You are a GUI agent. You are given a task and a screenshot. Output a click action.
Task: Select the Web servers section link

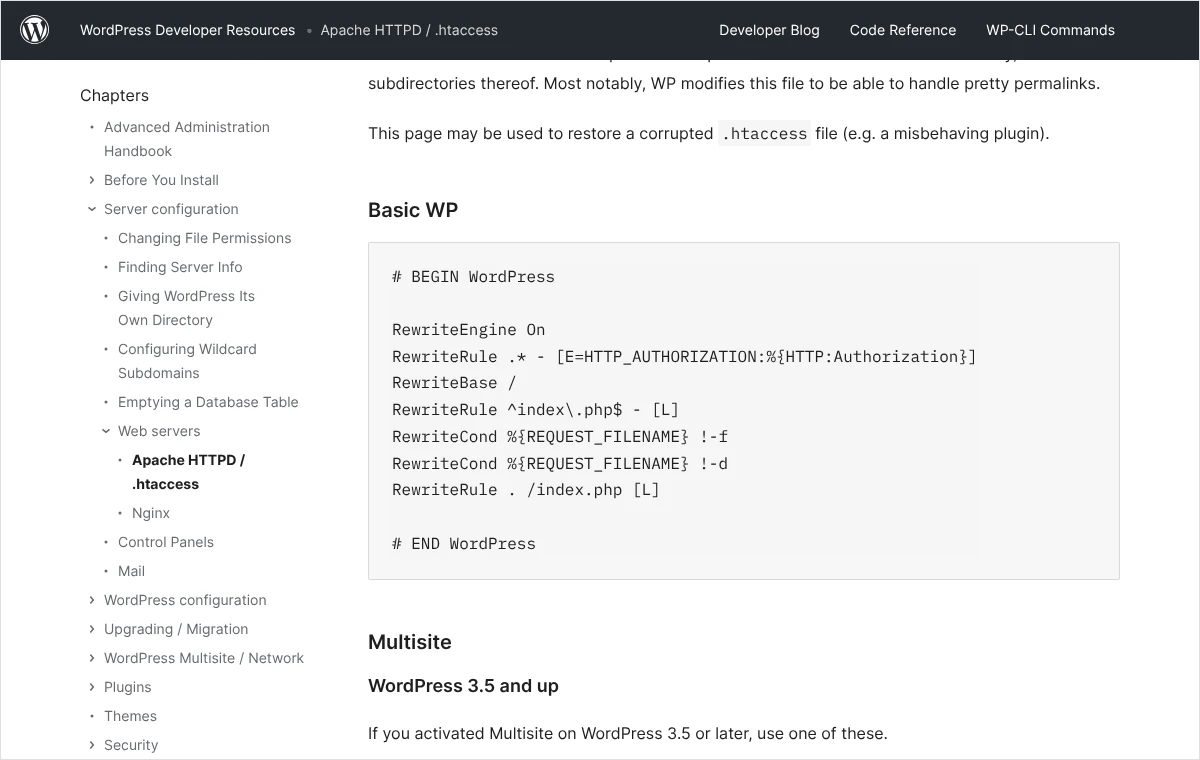(159, 431)
